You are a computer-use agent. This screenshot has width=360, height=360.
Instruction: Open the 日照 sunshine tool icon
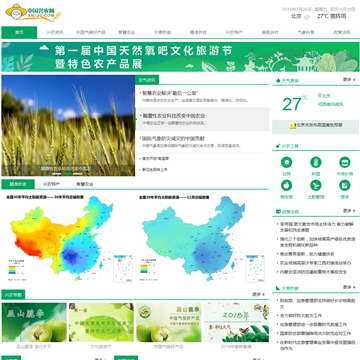pyautogui.click(x=286, y=162)
